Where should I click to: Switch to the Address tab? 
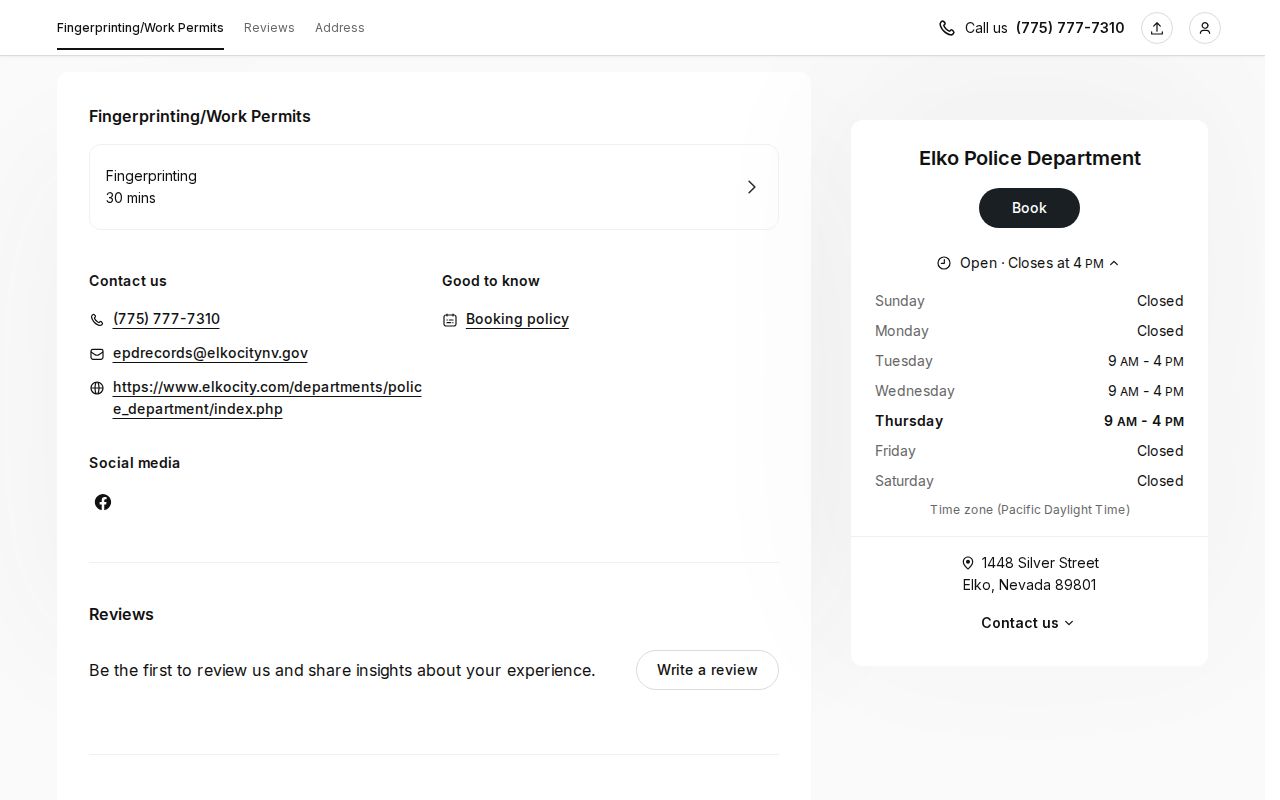340,27
